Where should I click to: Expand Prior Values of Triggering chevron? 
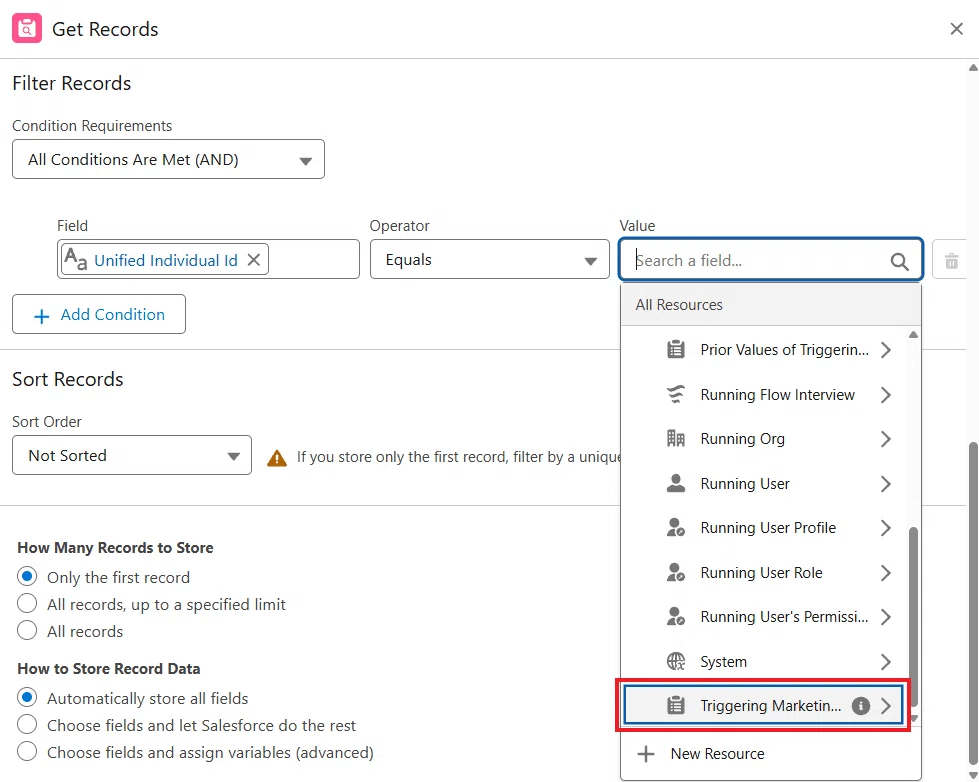tap(885, 350)
